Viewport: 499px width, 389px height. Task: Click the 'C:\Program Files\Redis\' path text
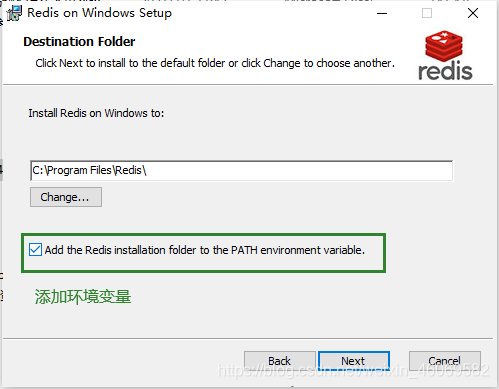pos(89,170)
